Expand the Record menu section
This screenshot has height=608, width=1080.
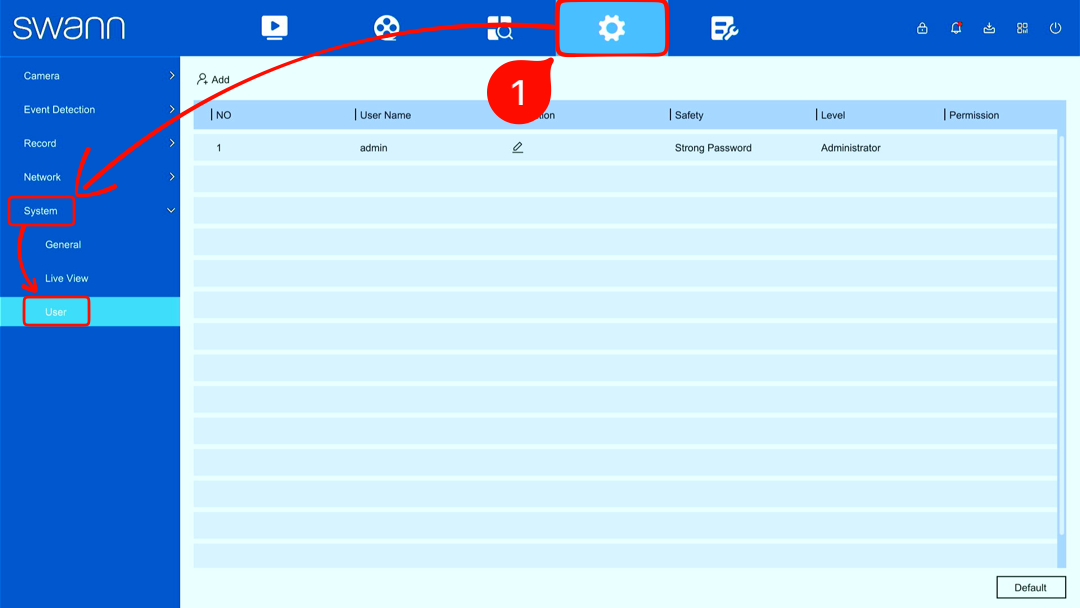click(x=90, y=143)
